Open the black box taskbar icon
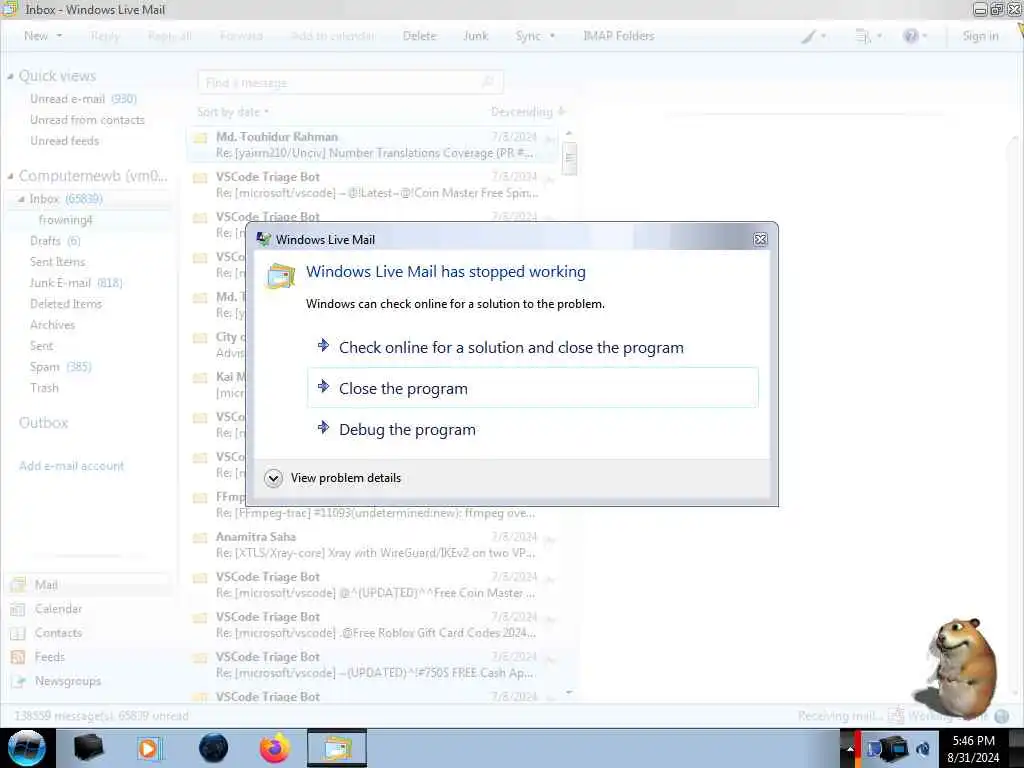Screen dimensions: 1024x768 point(88,748)
